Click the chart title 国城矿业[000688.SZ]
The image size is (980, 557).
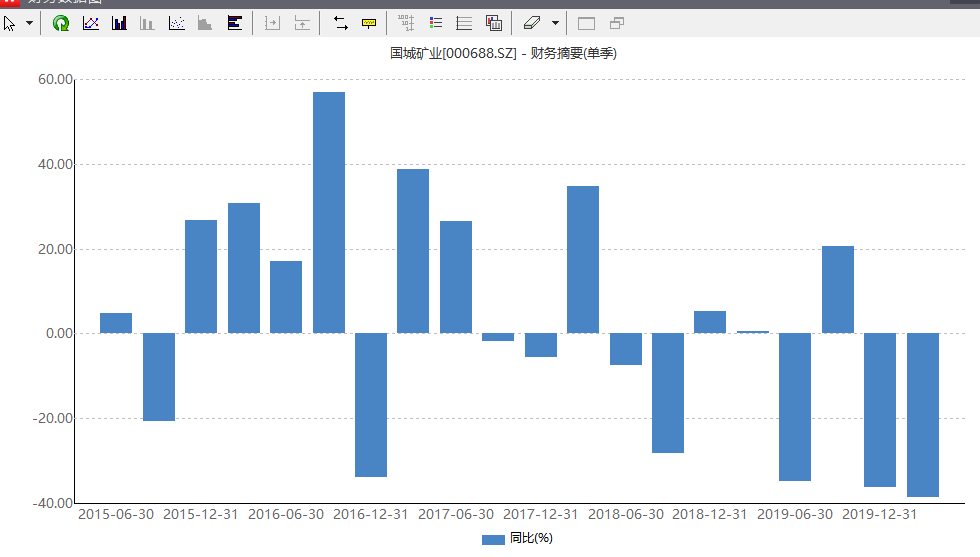(x=453, y=53)
